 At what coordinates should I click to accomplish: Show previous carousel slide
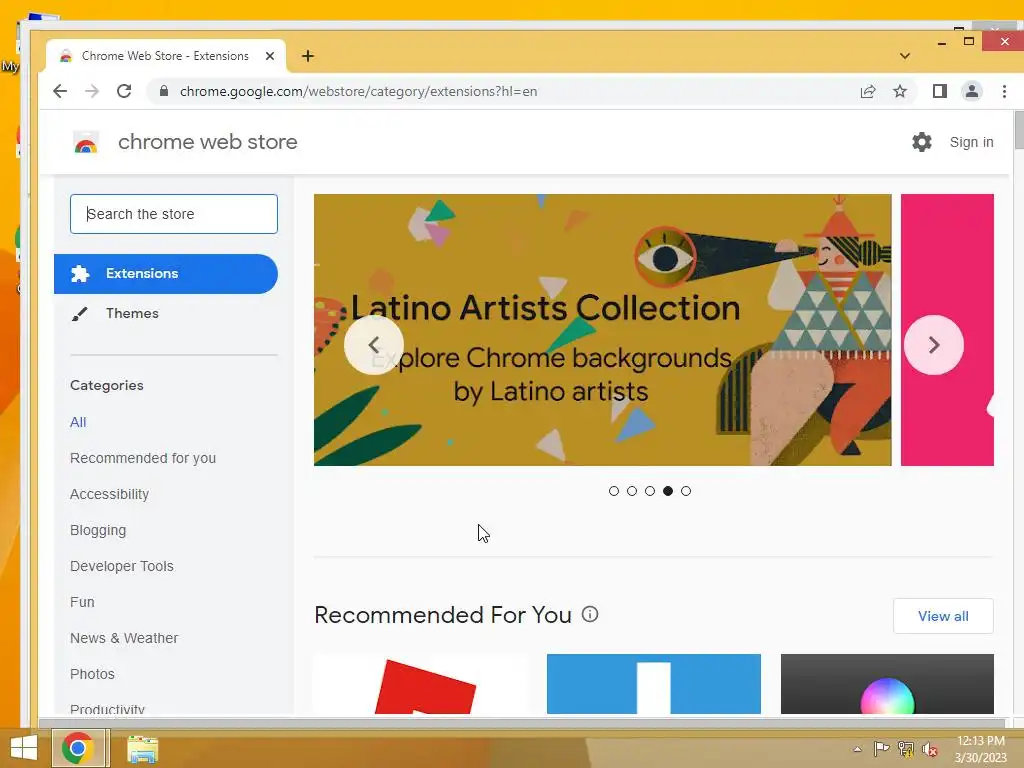[374, 345]
